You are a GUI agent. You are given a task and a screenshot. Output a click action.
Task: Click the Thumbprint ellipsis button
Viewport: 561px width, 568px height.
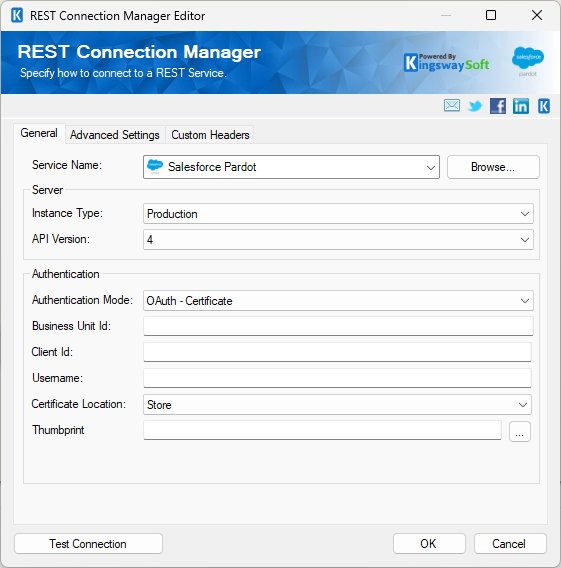(x=520, y=431)
